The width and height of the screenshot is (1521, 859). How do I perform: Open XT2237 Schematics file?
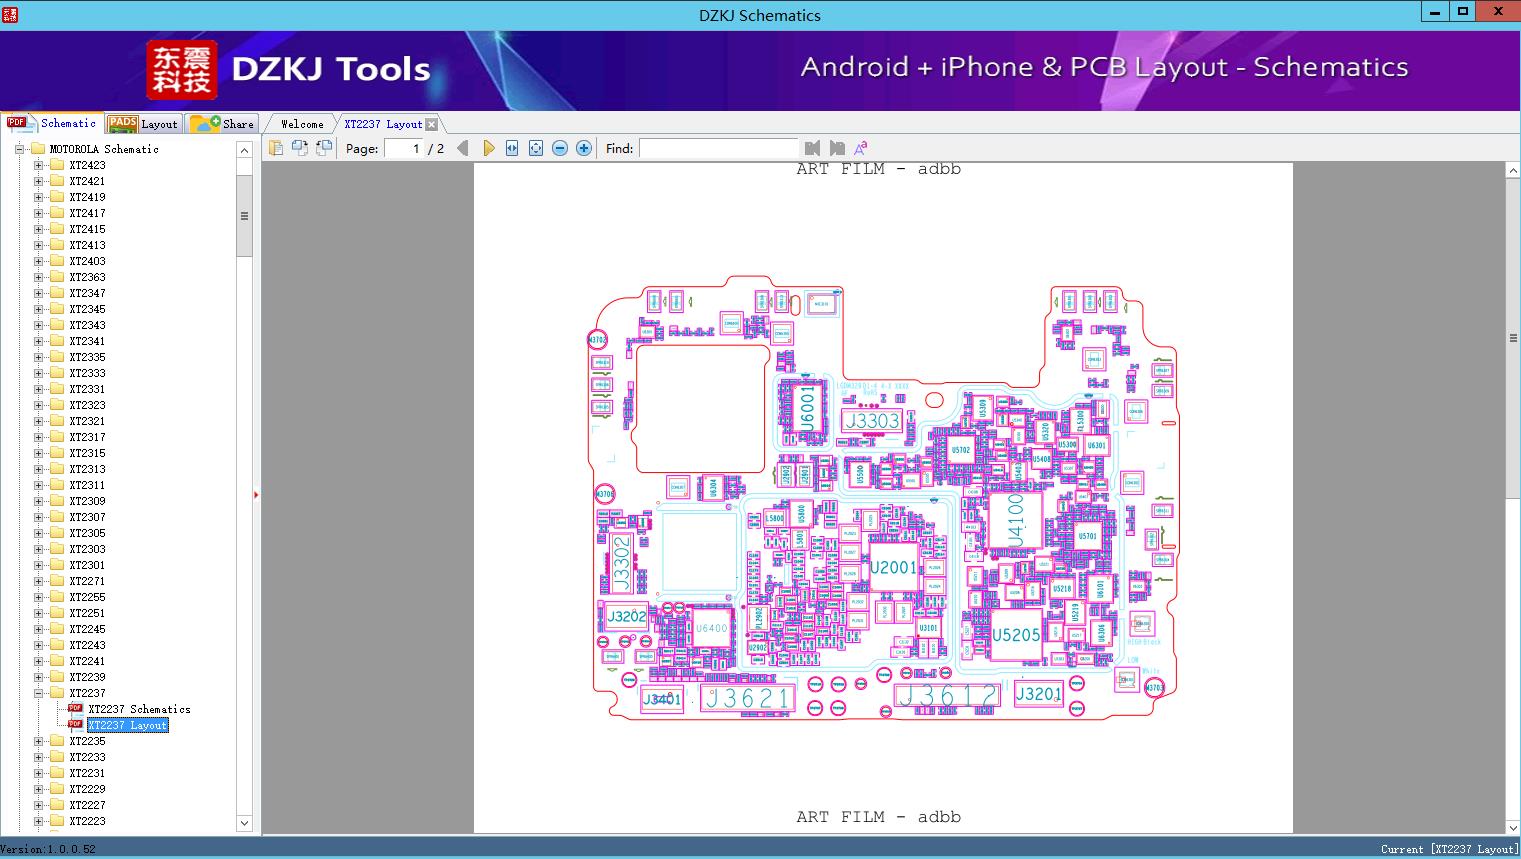139,709
